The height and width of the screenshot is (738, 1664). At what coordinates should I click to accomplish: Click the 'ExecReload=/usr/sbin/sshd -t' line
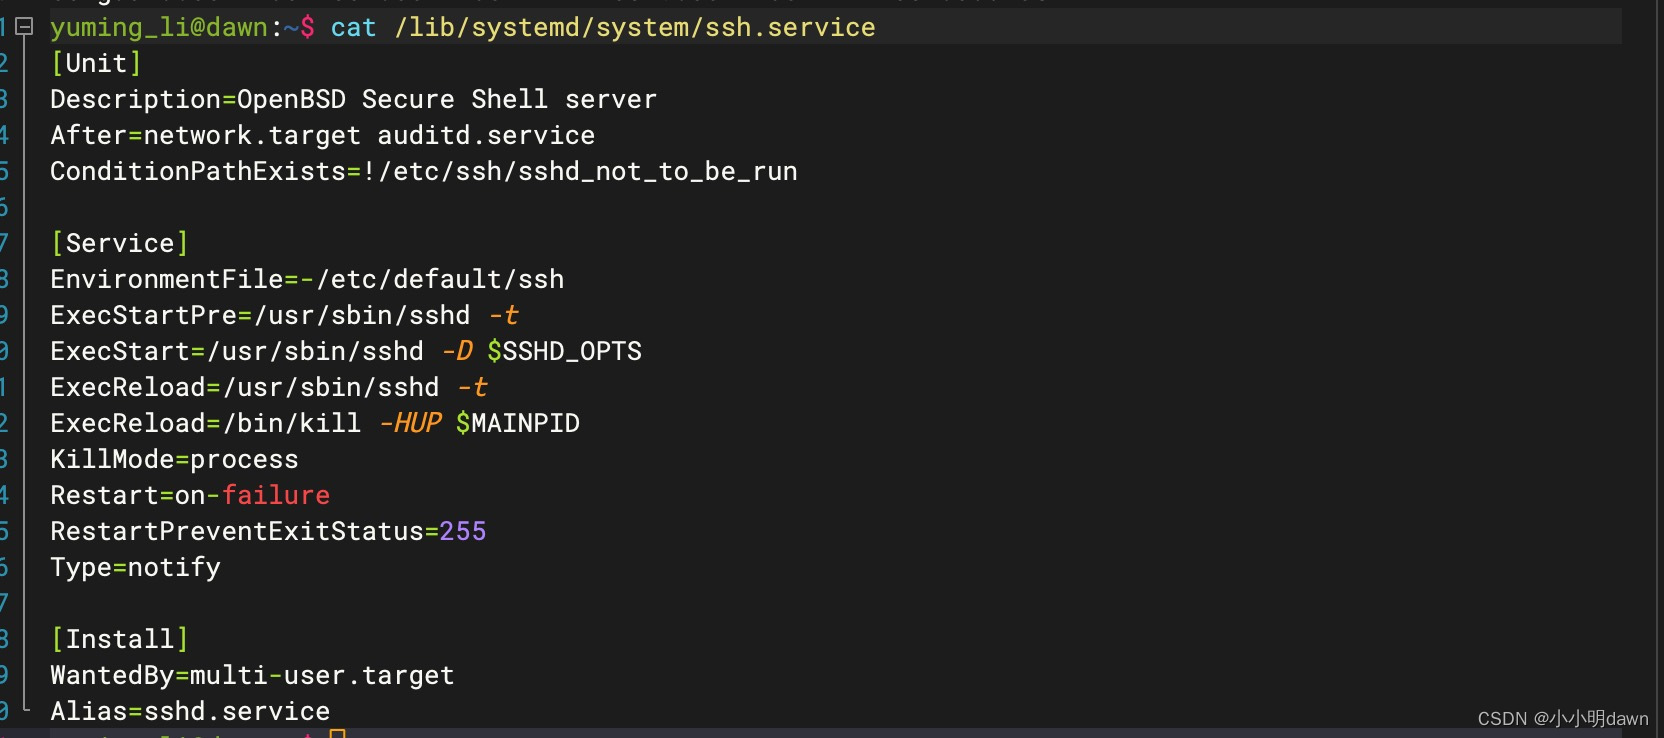[x=268, y=387]
